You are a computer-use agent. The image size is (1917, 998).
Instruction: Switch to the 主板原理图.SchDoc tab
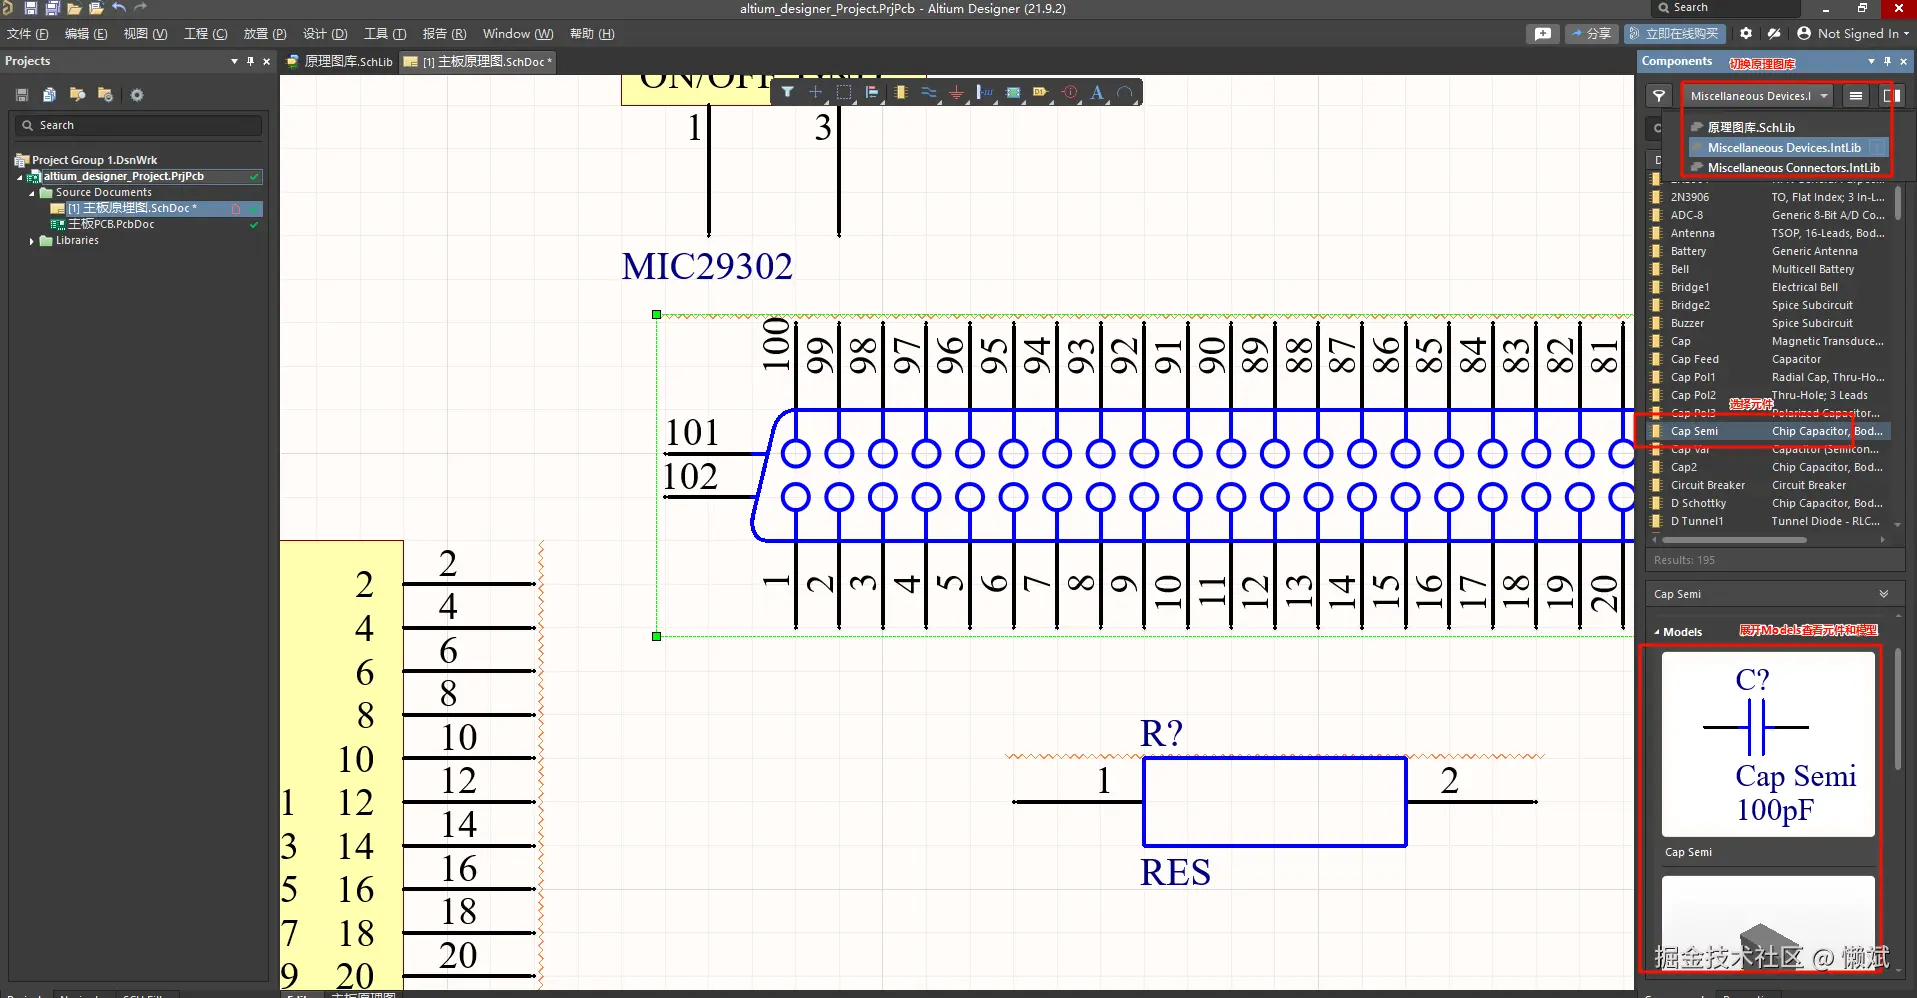[478, 62]
